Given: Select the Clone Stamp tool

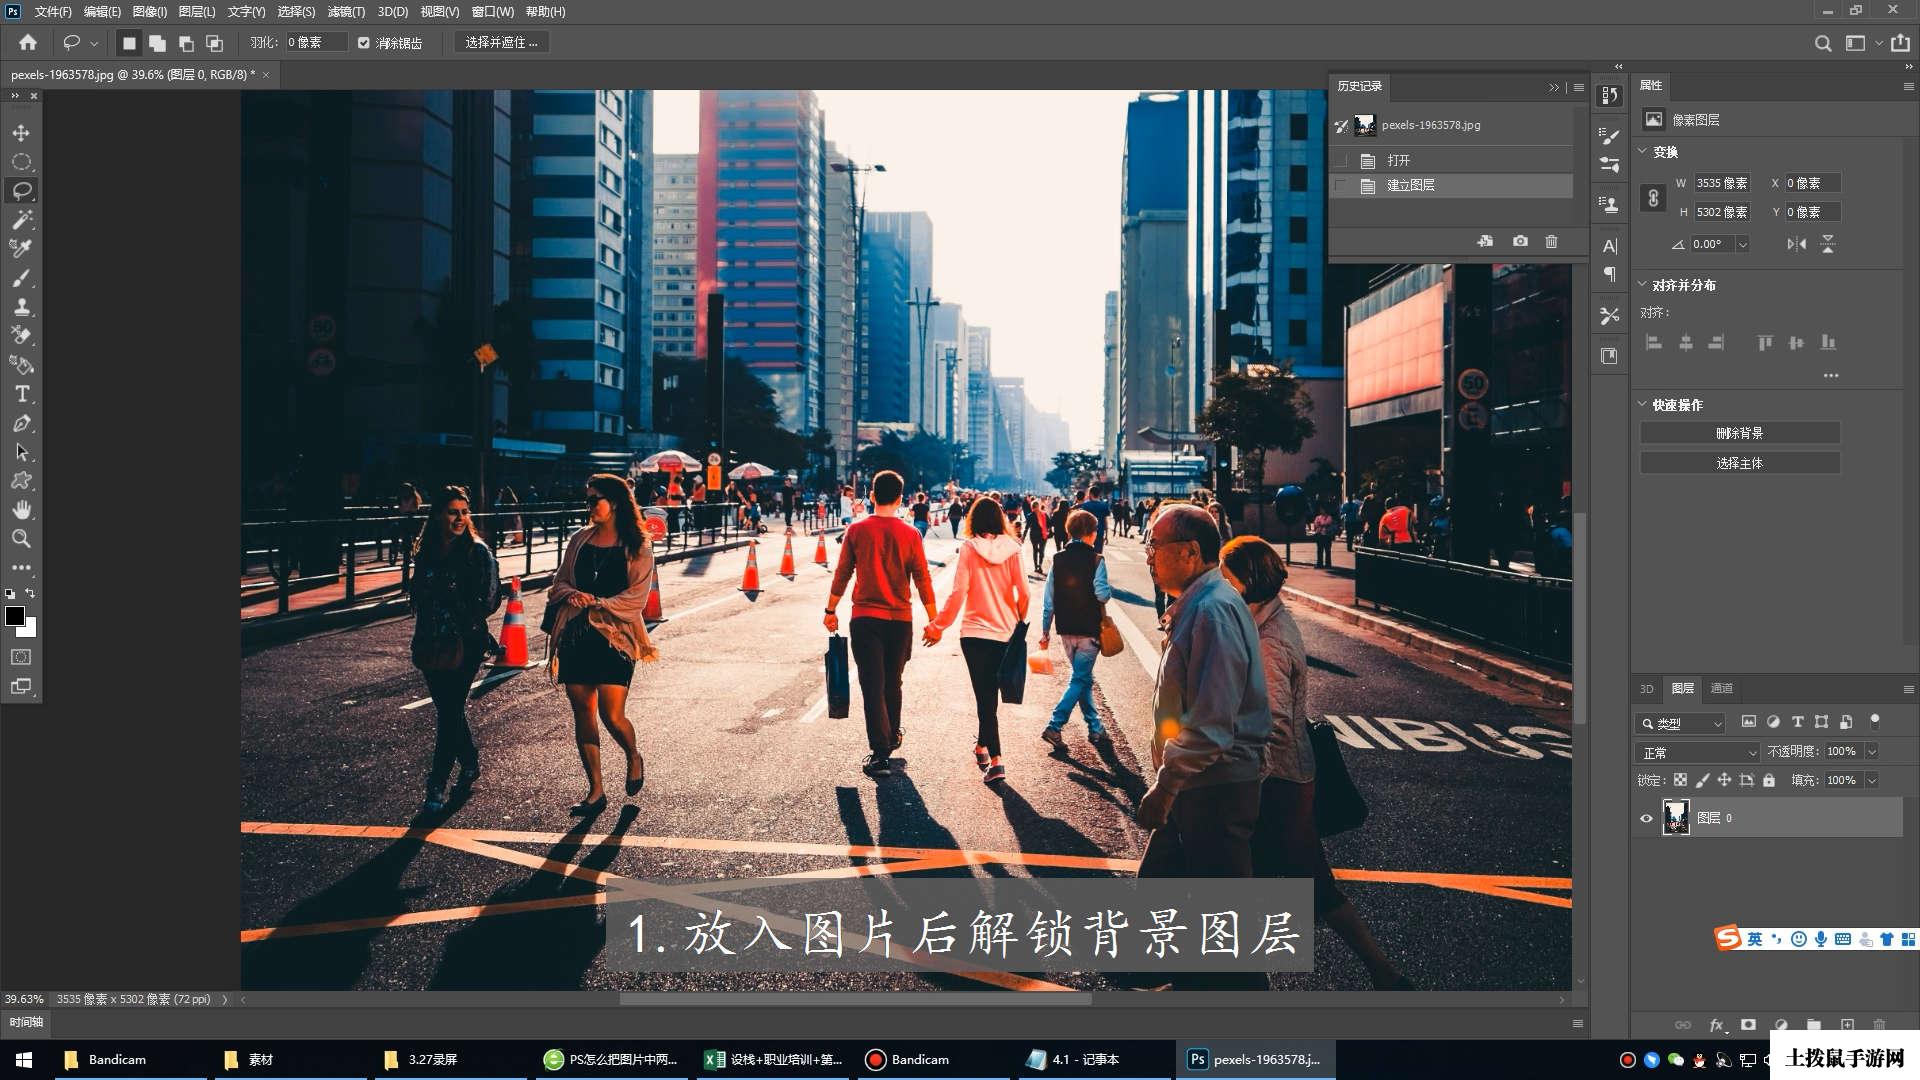Looking at the screenshot, I should click(21, 307).
